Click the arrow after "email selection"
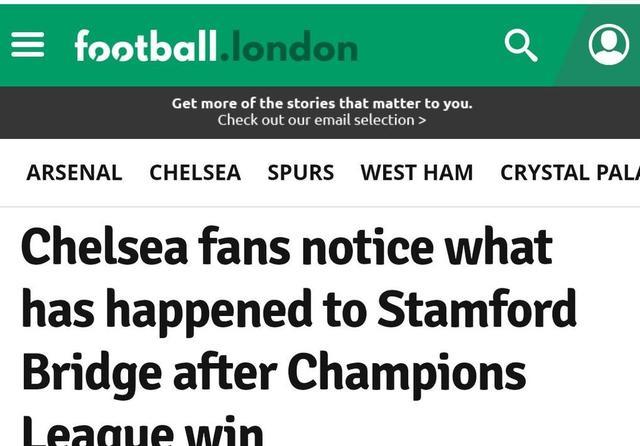The width and height of the screenshot is (640, 446). pyautogui.click(x=422, y=120)
